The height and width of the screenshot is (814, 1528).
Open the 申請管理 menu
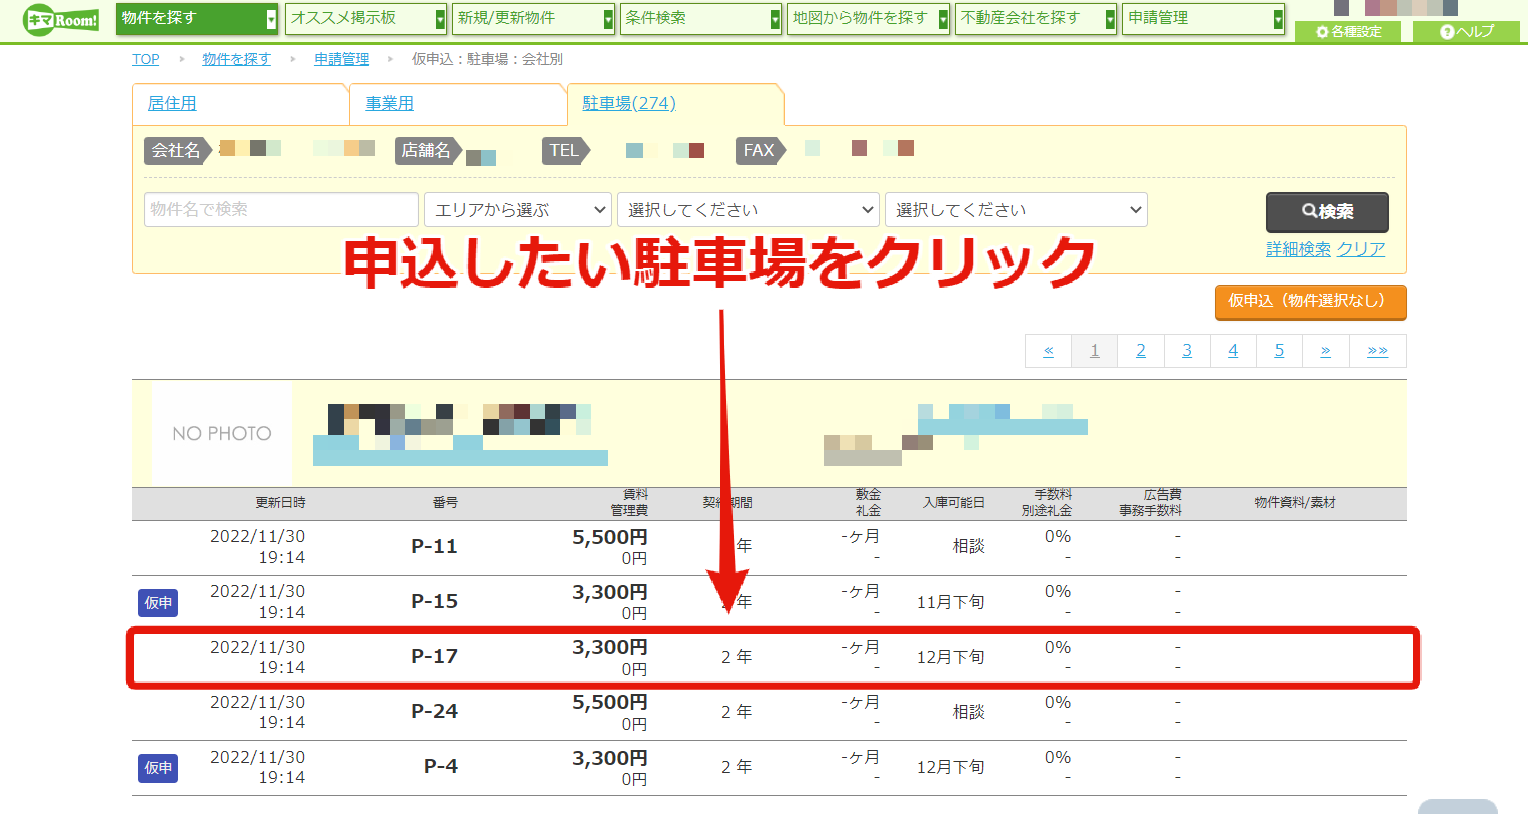click(x=1204, y=18)
